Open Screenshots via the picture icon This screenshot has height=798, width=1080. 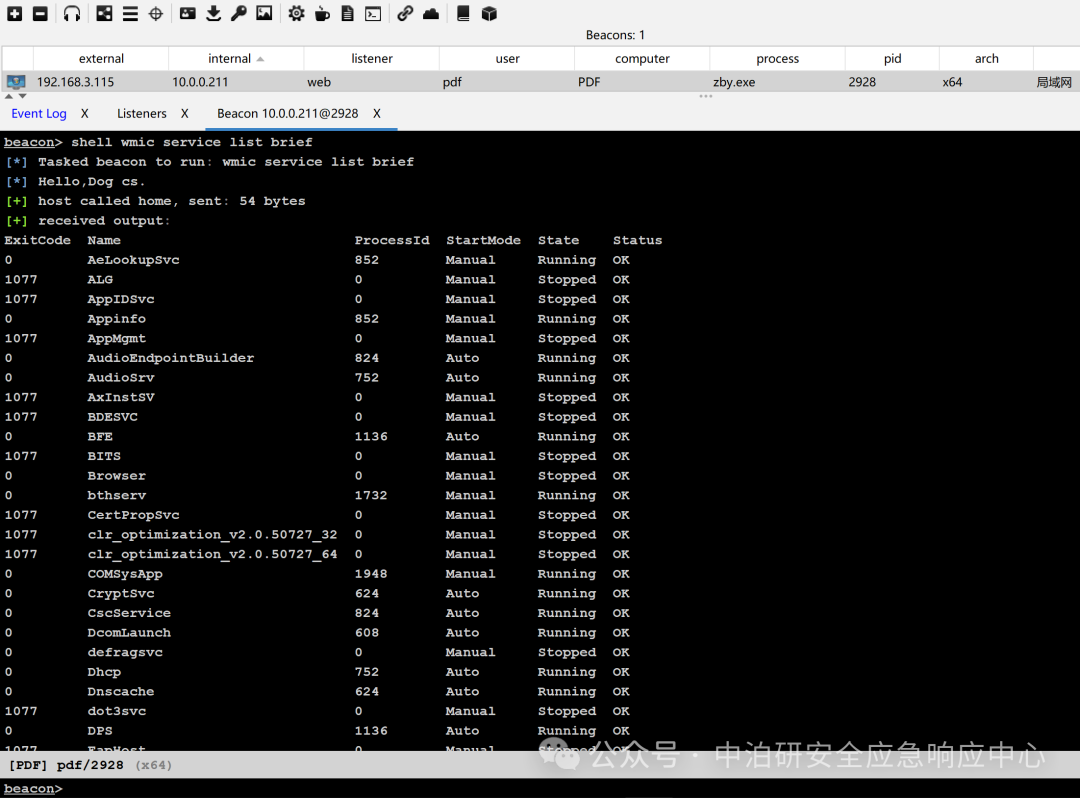pos(264,14)
